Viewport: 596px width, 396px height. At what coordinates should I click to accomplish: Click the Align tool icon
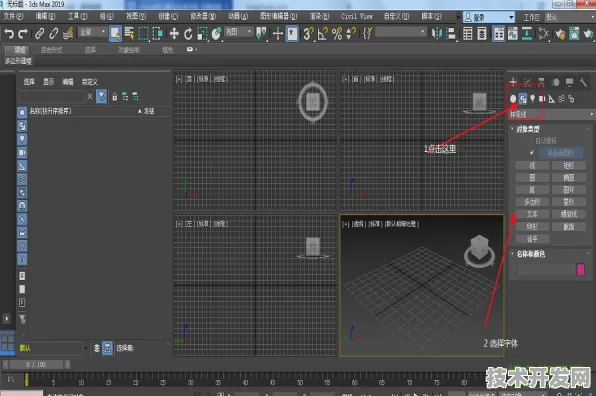[451, 34]
